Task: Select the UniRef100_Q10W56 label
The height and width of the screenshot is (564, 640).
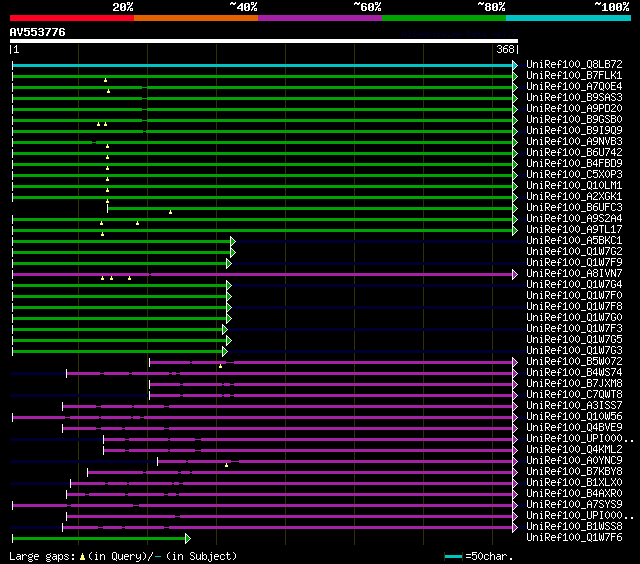Action: [x=574, y=417]
